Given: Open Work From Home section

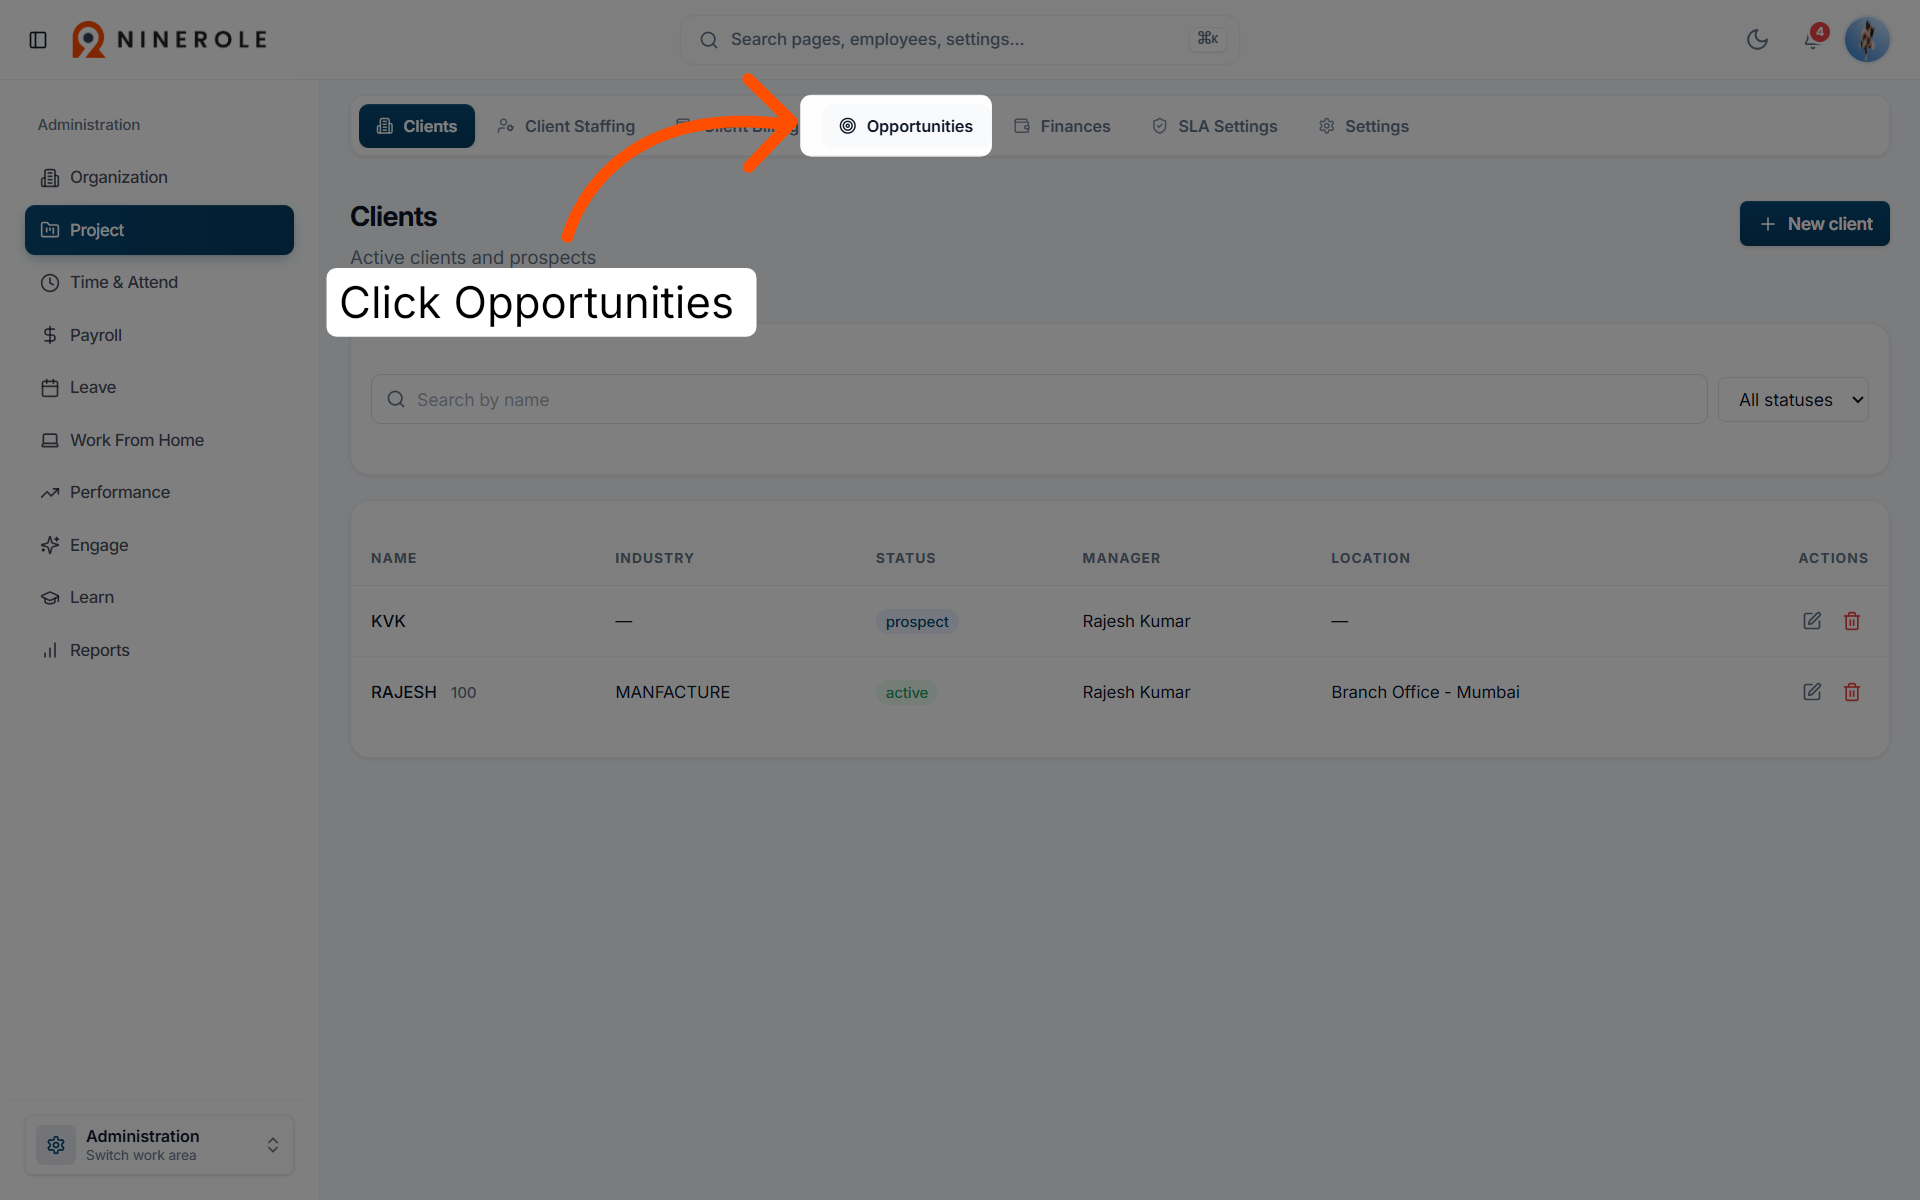Looking at the screenshot, I should pos(160,440).
